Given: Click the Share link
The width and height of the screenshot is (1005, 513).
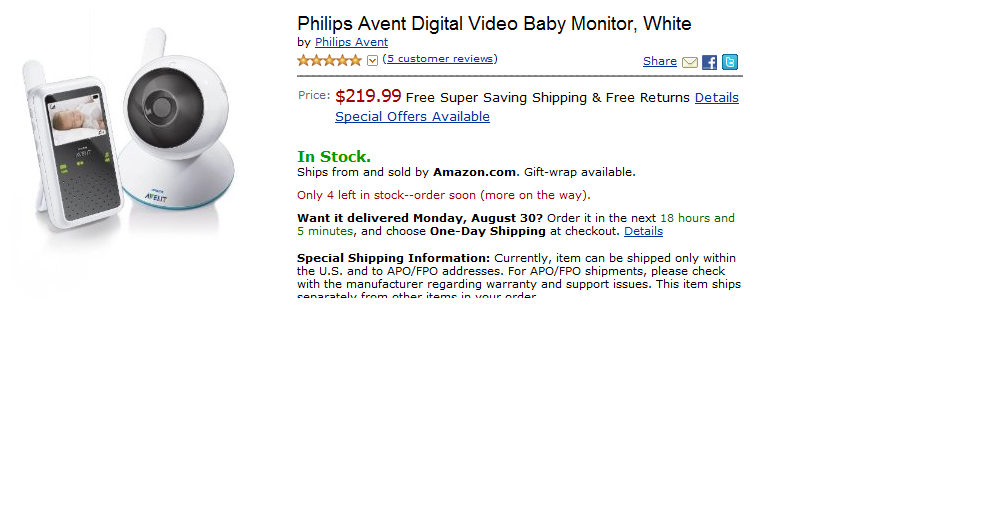Looking at the screenshot, I should pyautogui.click(x=660, y=61).
